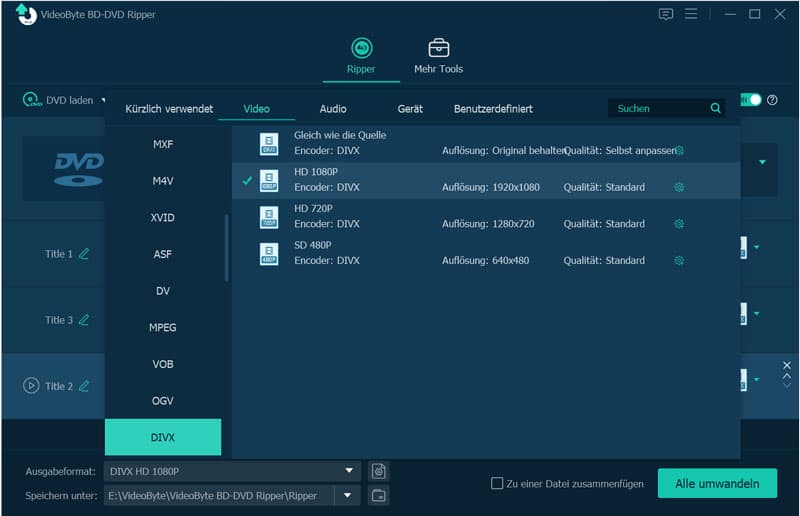Open settings gear for HD 720P preset
The image size is (800, 516).
click(679, 224)
